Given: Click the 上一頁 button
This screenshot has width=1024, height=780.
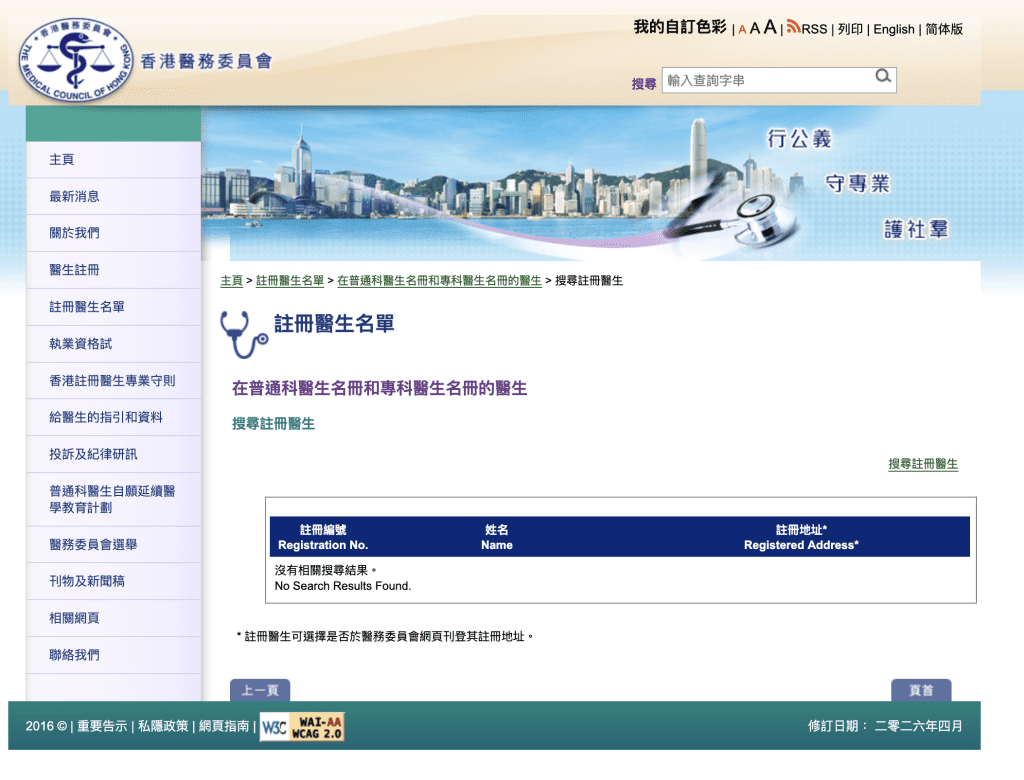Looking at the screenshot, I should coord(262,691).
